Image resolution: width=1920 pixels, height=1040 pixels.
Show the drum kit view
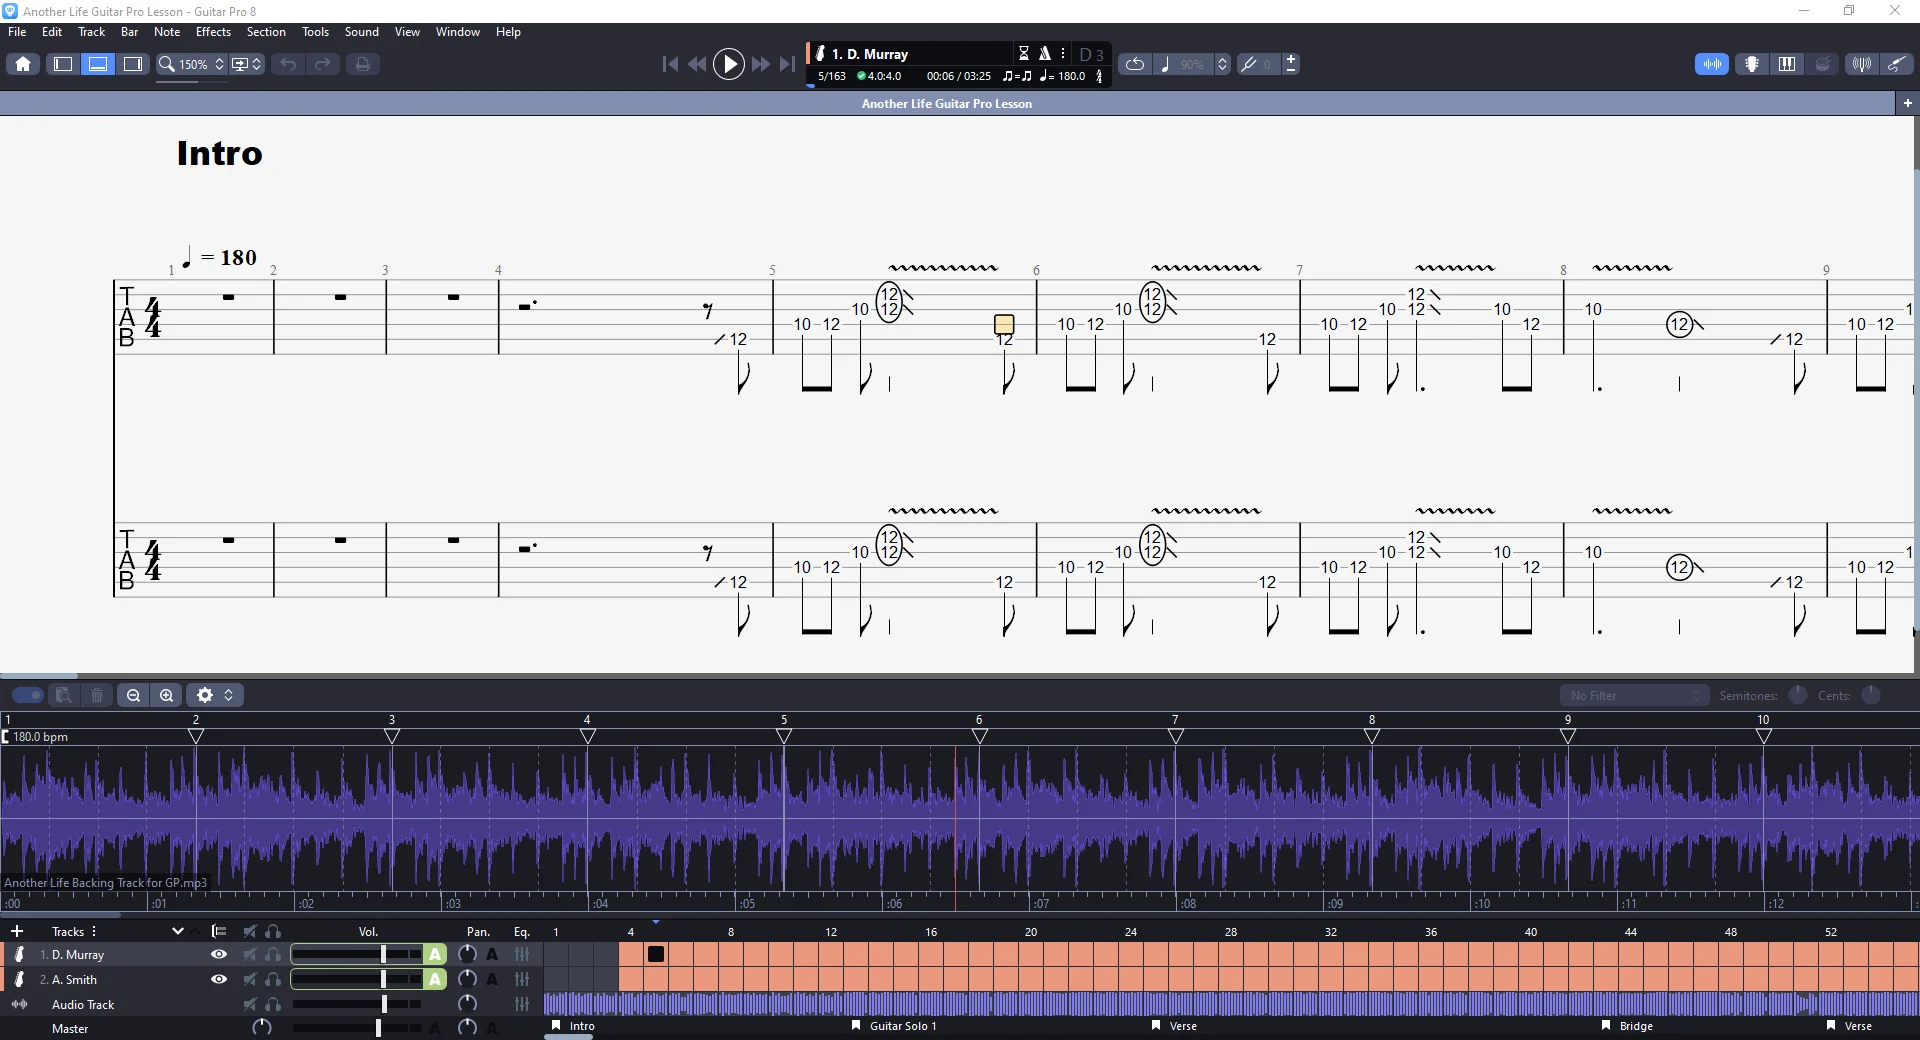point(1822,64)
